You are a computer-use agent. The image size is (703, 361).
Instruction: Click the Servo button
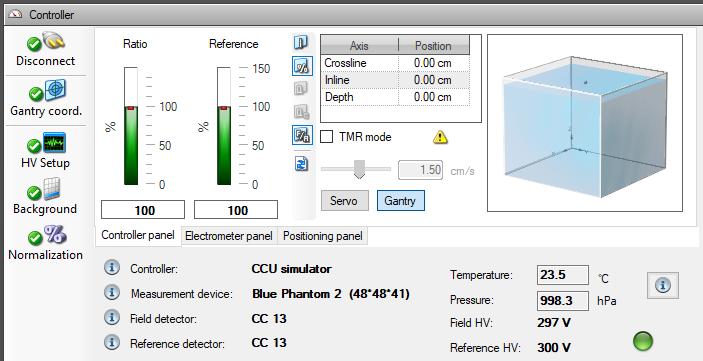coord(345,200)
